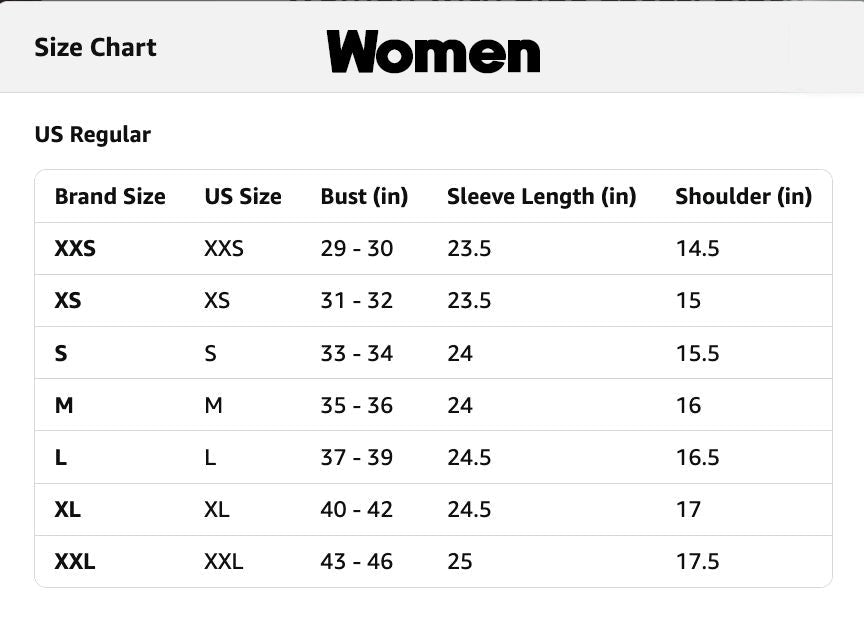Select the "US Regular" label

92,135
